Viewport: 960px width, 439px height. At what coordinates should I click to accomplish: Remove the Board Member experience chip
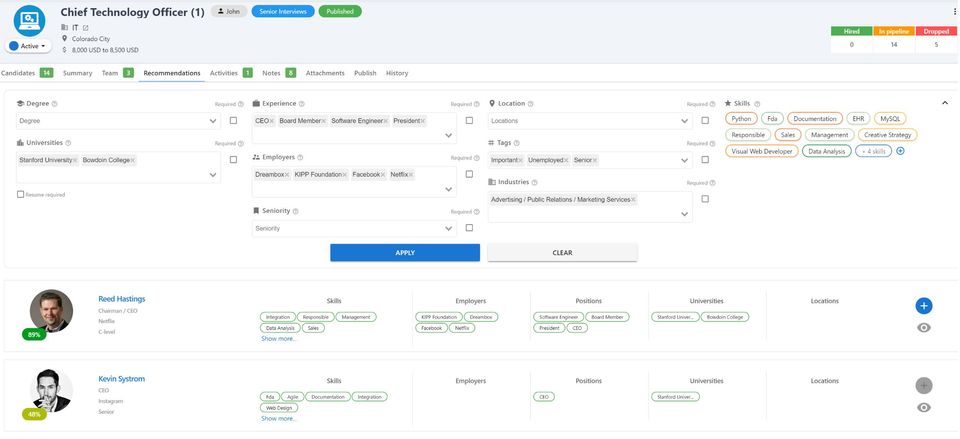[324, 121]
